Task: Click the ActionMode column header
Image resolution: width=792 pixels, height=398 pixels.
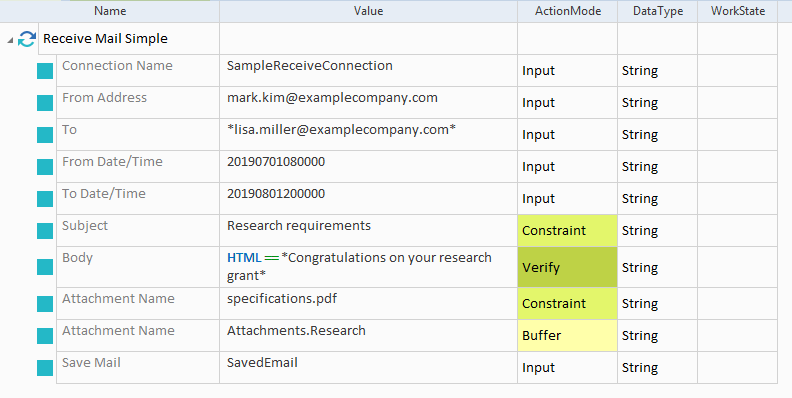Action: click(x=568, y=11)
